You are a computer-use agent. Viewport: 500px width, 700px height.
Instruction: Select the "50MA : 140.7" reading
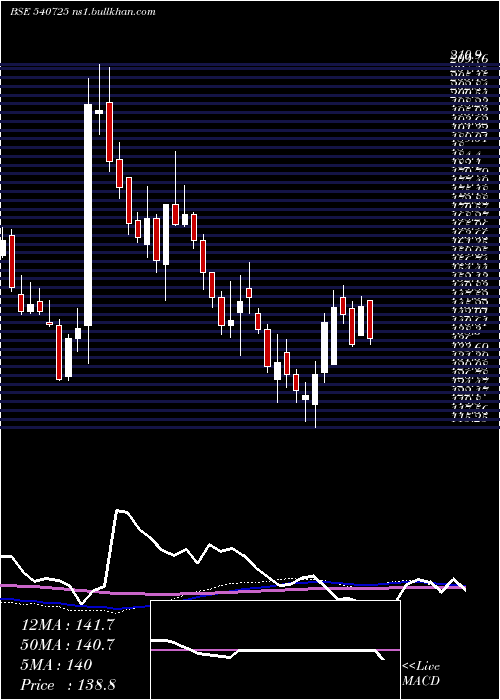67,645
